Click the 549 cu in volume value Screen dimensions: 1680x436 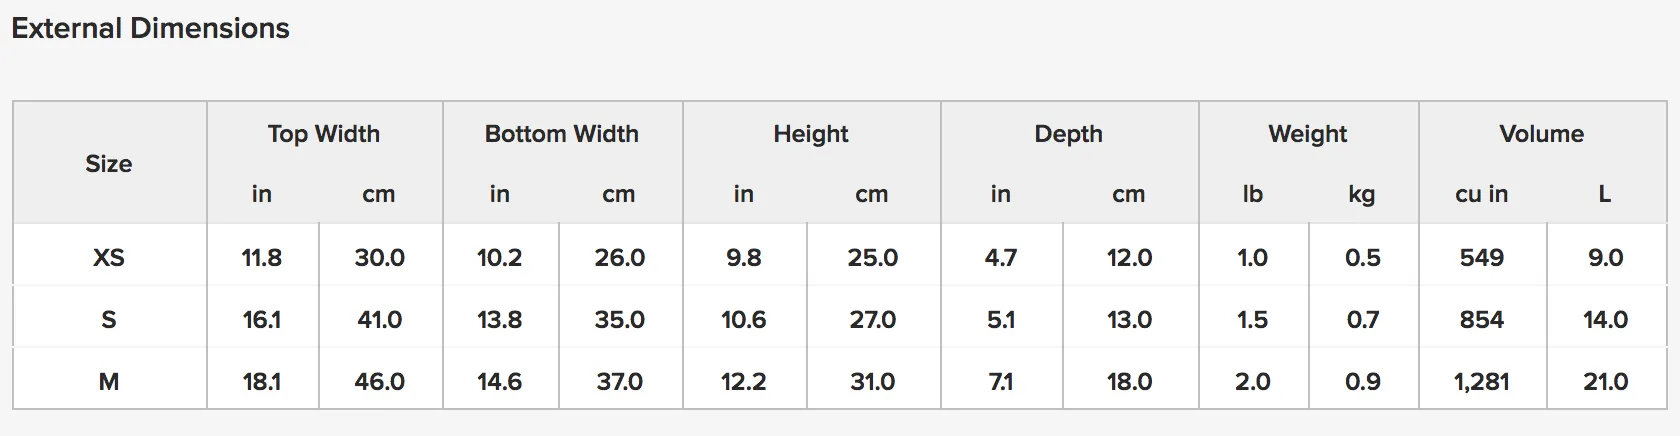pos(1482,258)
